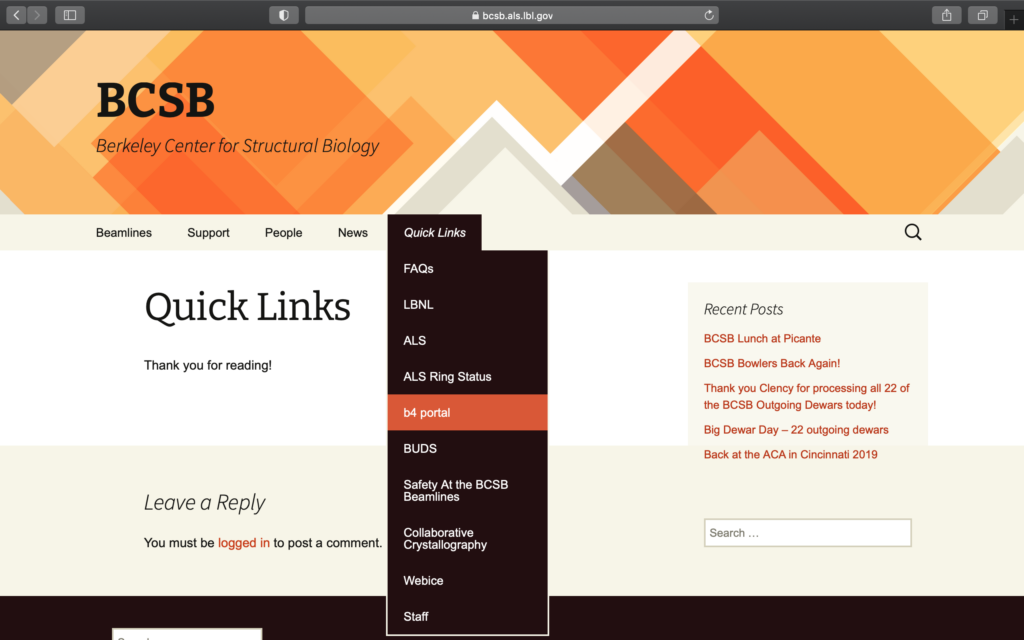1024x640 pixels.
Task: Open the Share menu icon
Action: [946, 14]
